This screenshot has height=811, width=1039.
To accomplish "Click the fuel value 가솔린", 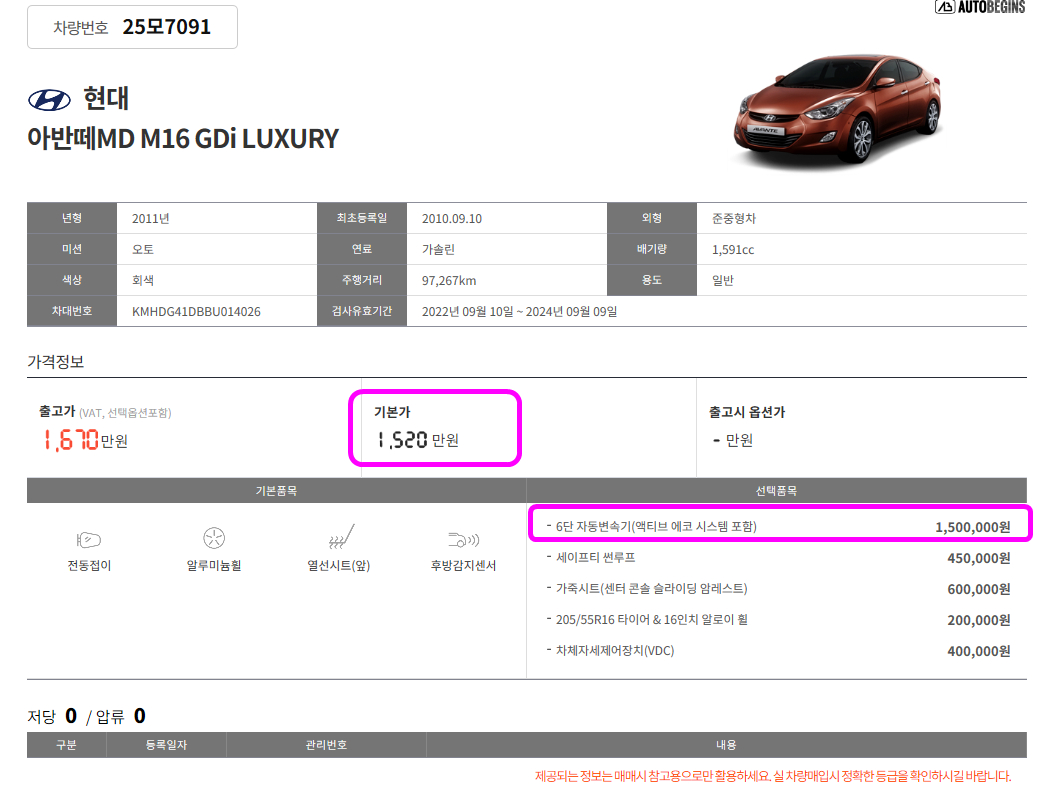I will [x=439, y=250].
